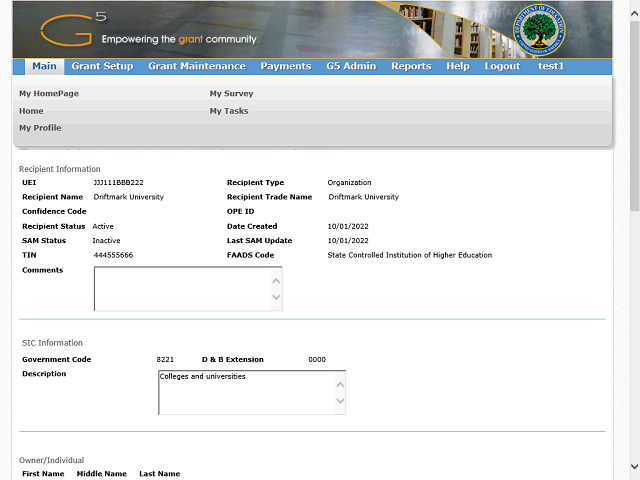Open the Grant Maintenance menu

pyautogui.click(x=196, y=67)
